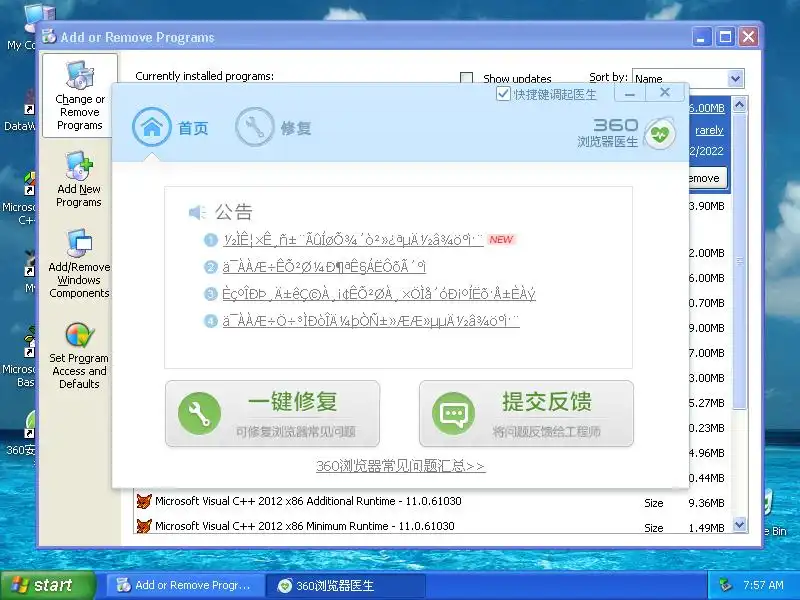Click the blue house home icon
Viewport: 800px width, 600px height.
152,127
